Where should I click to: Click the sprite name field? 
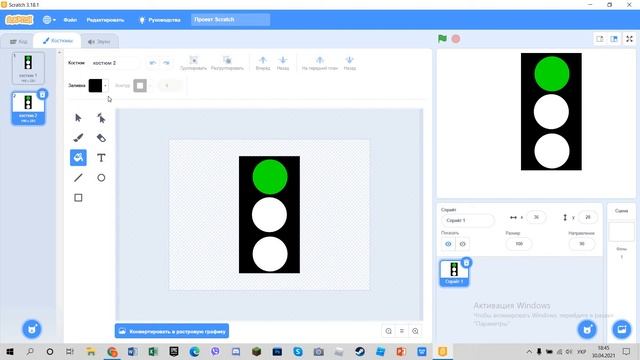pyautogui.click(x=468, y=220)
